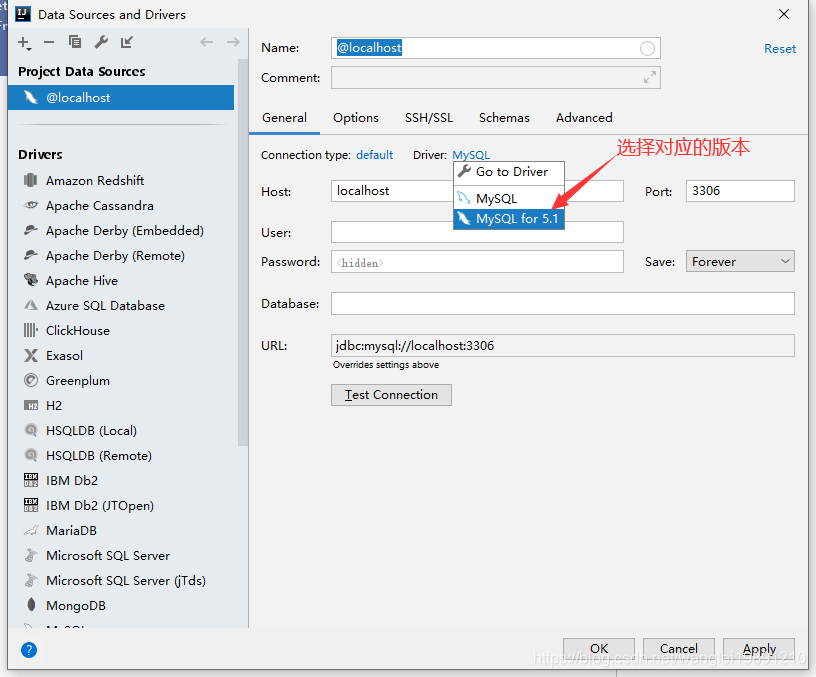Open the Advanced tab
The width and height of the screenshot is (816, 677).
point(584,118)
